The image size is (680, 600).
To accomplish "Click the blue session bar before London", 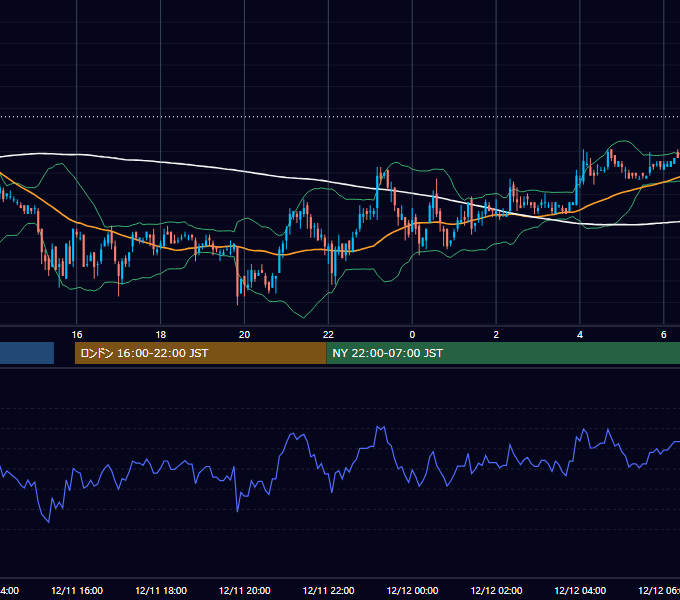I will (x=27, y=353).
